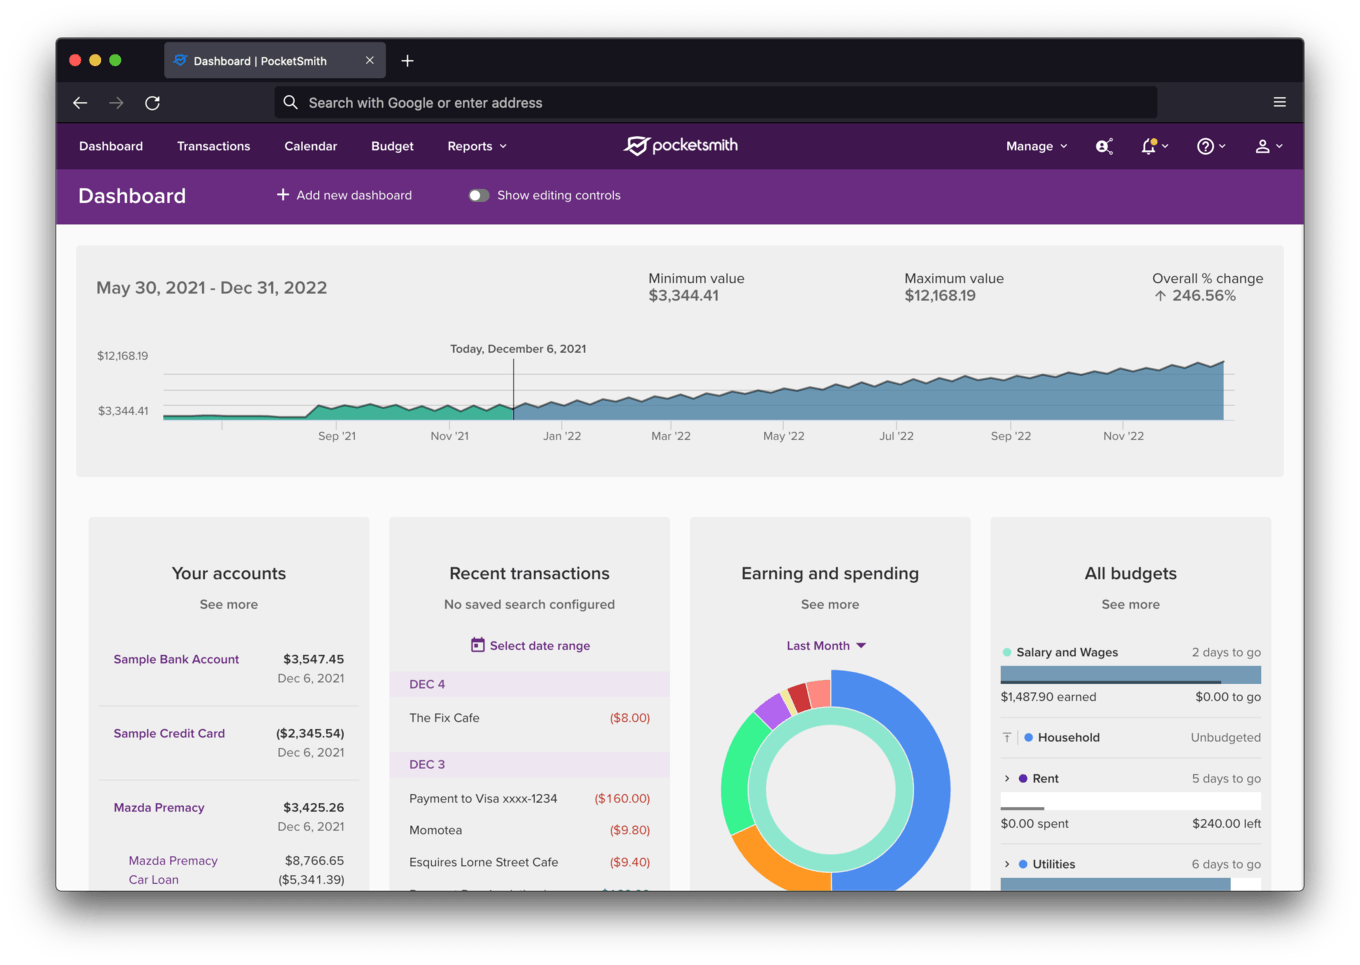Click the PocketSmith logo in the navigation bar
Image resolution: width=1360 pixels, height=965 pixels.
[x=680, y=145]
